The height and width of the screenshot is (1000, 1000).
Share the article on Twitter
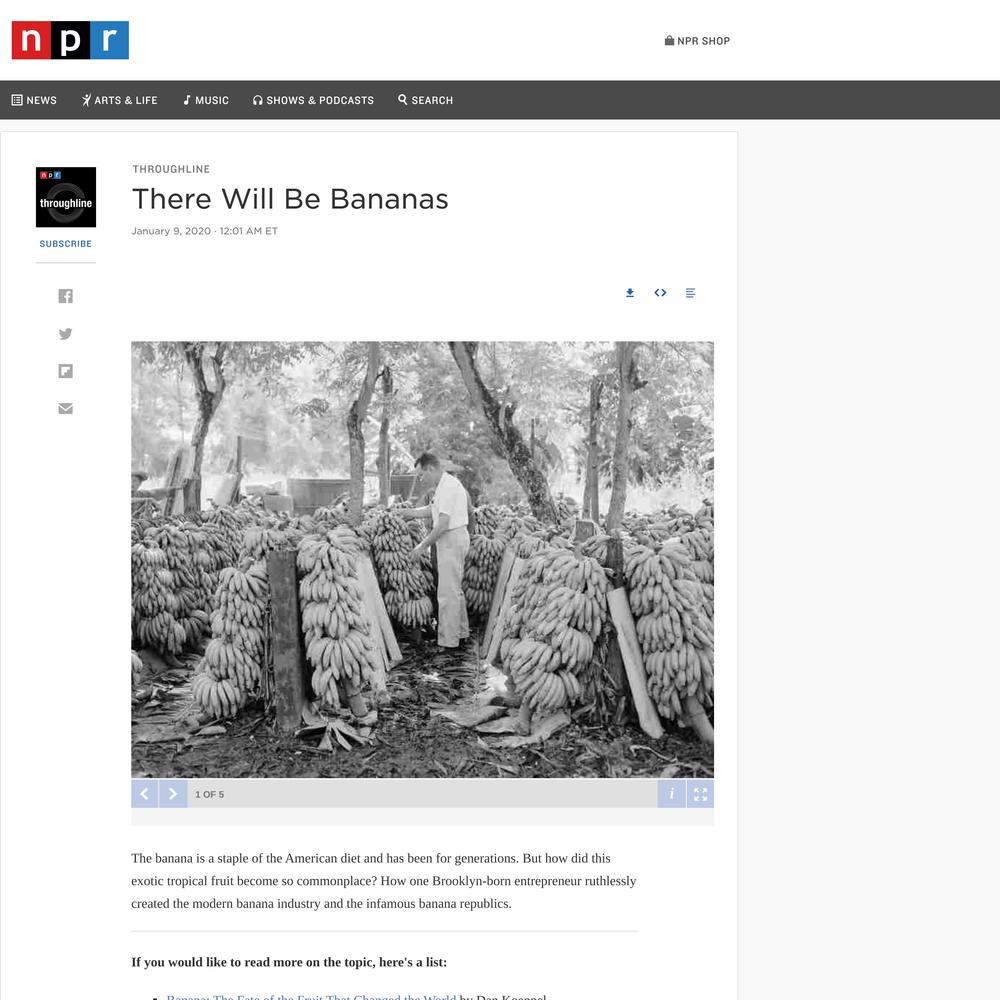pos(66,334)
